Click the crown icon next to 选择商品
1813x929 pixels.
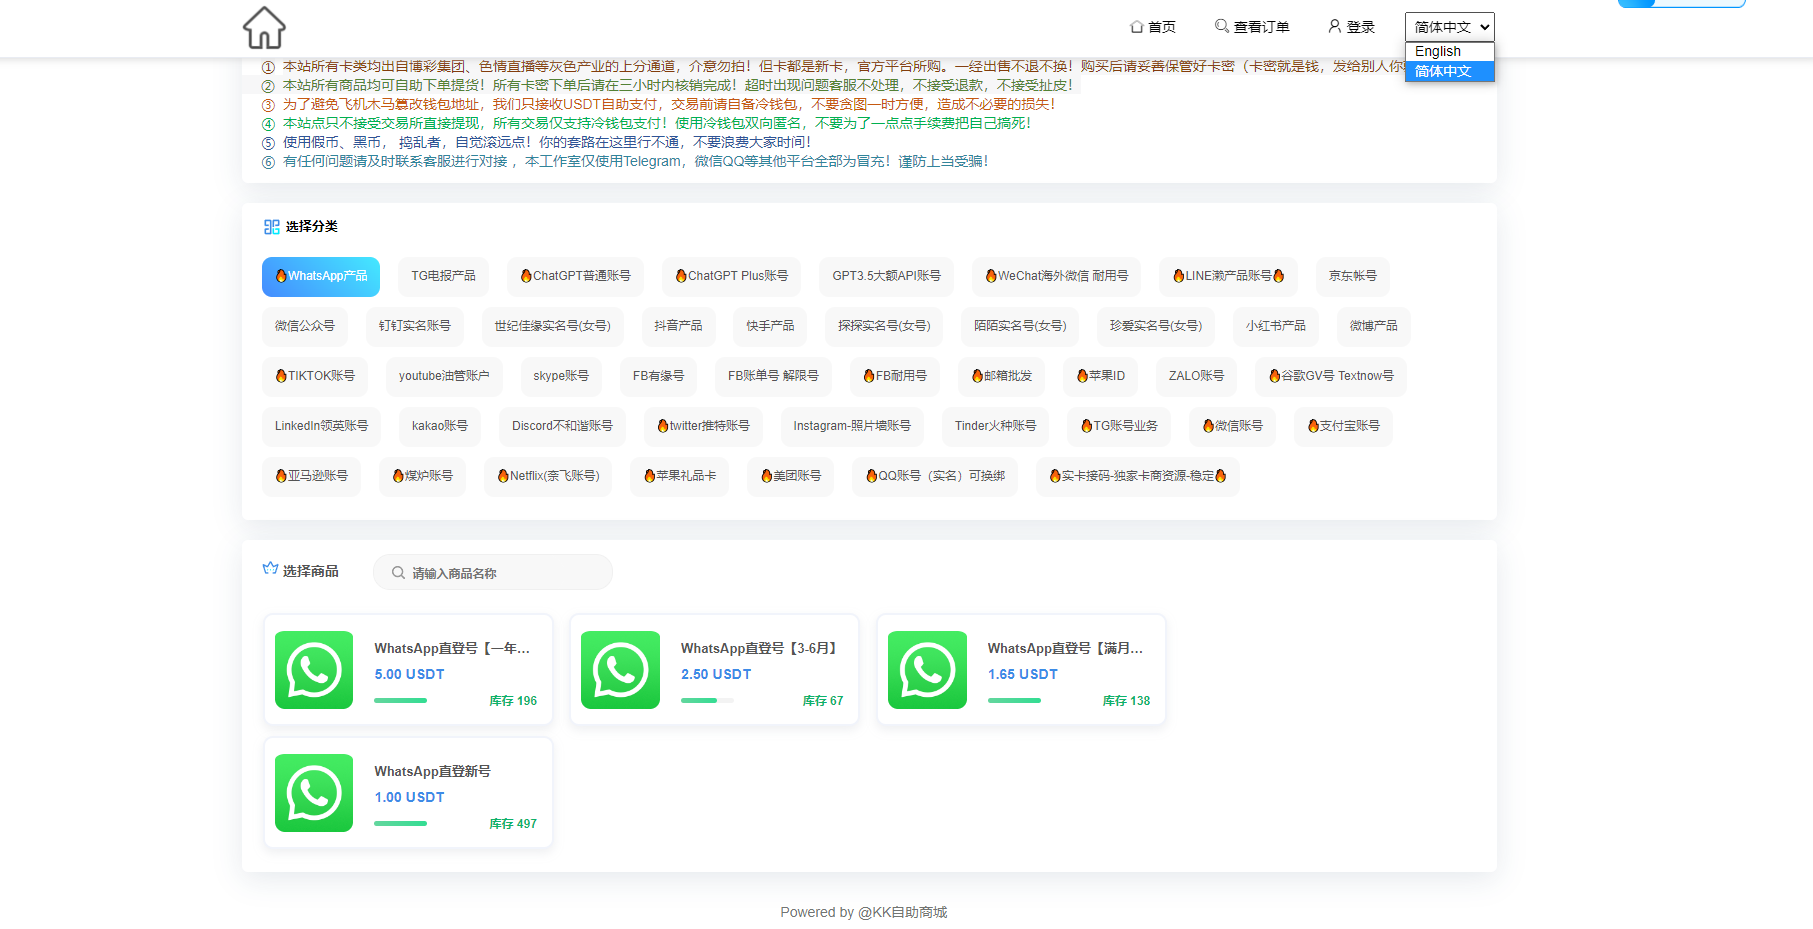268,568
